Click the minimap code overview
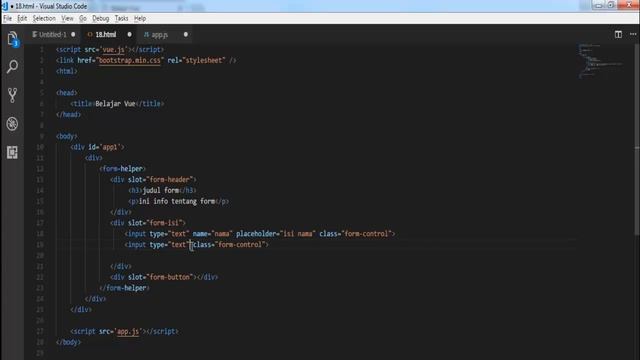This screenshot has height=360, width=640. (x=600, y=61)
